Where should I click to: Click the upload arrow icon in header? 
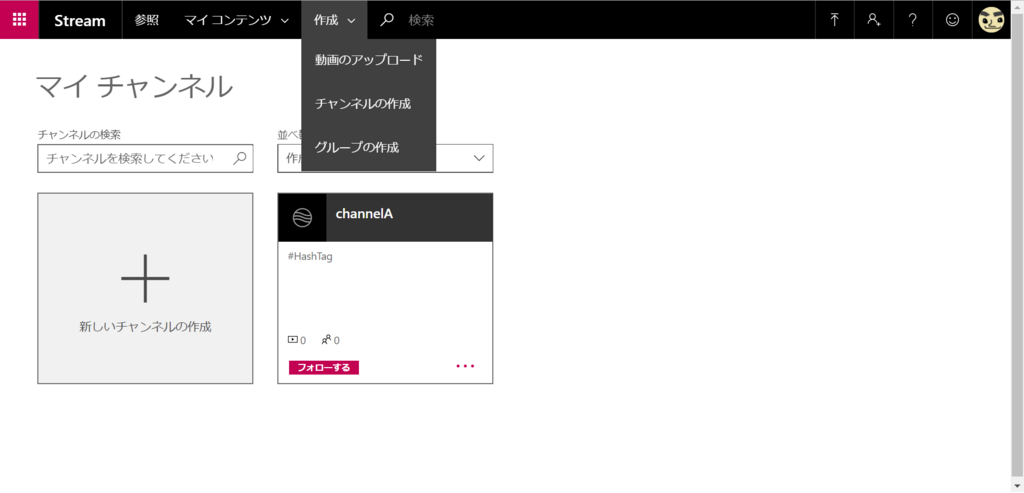835,20
